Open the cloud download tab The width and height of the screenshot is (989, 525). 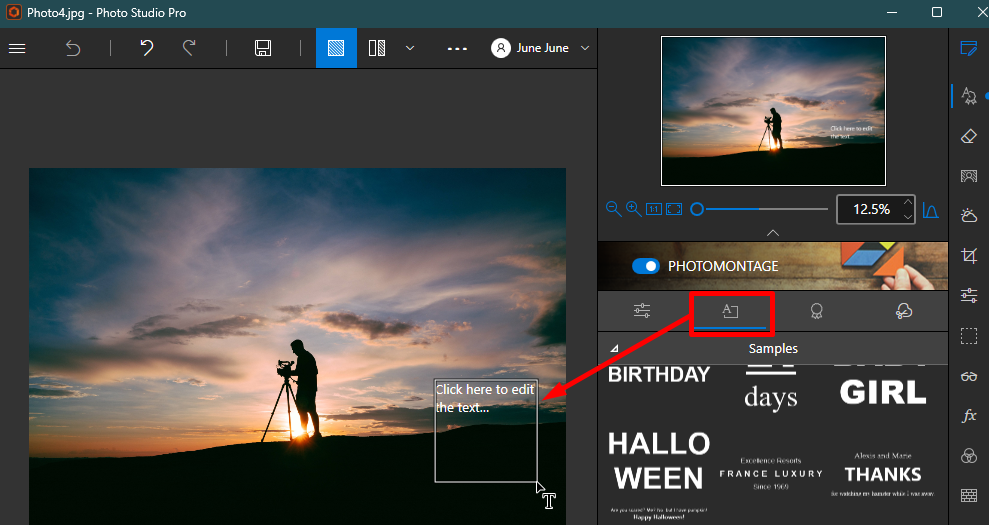click(904, 310)
